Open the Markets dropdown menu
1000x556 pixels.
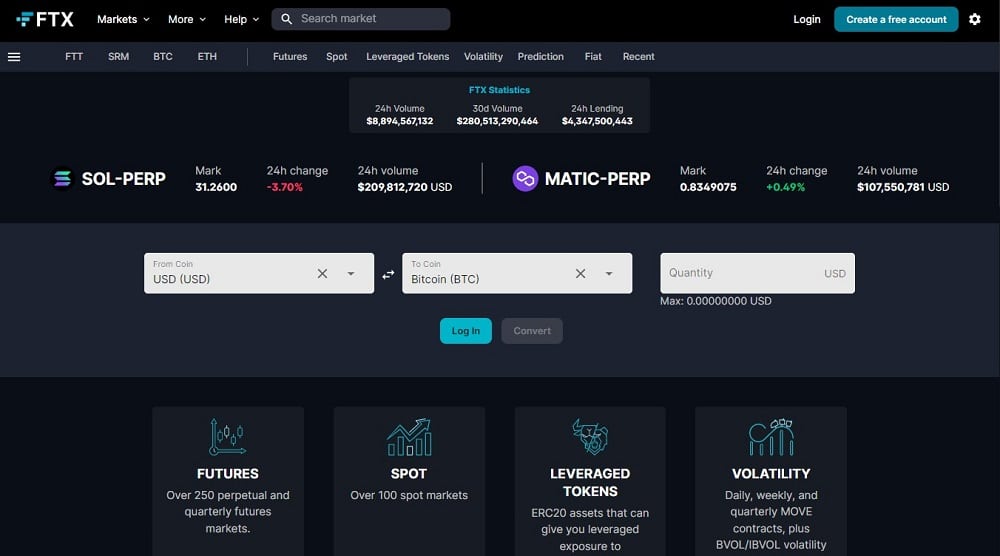[123, 19]
